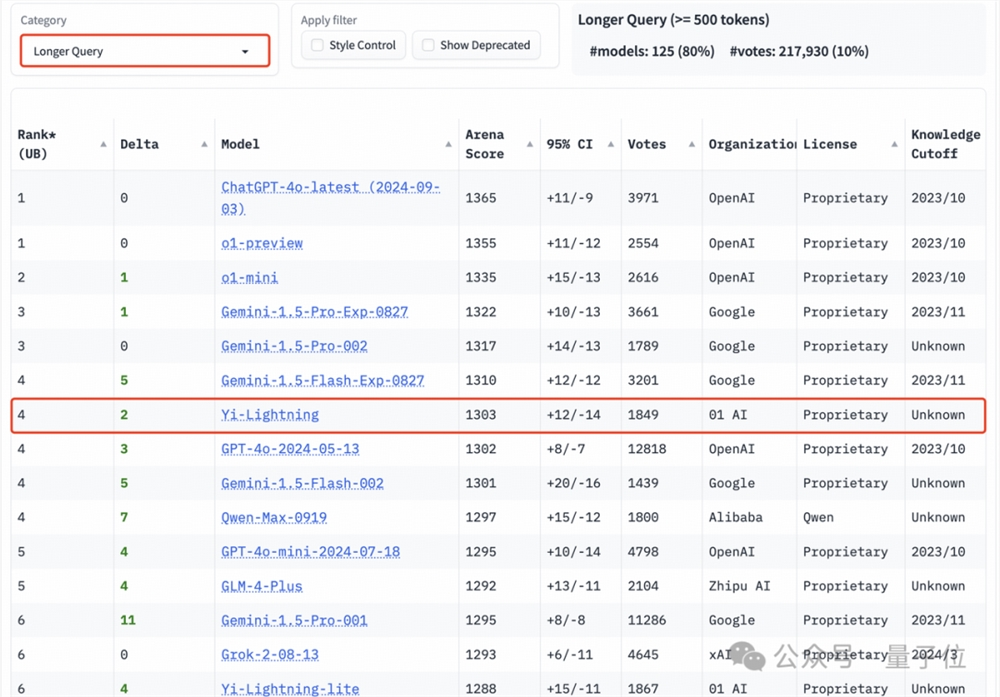Open ChatGPT-4o-latest (2024-09-03) model link
This screenshot has width=1000, height=697.
pos(330,198)
